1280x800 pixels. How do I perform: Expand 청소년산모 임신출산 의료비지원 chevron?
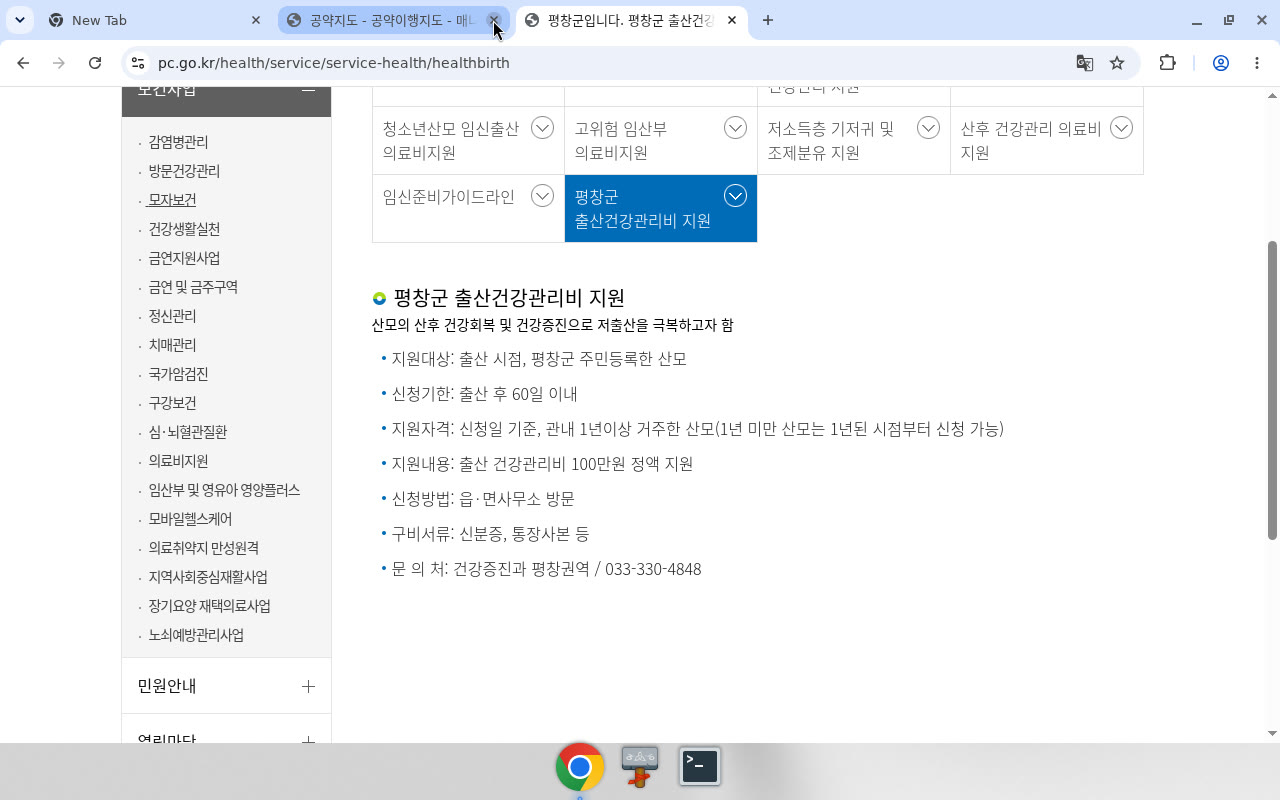[542, 128]
